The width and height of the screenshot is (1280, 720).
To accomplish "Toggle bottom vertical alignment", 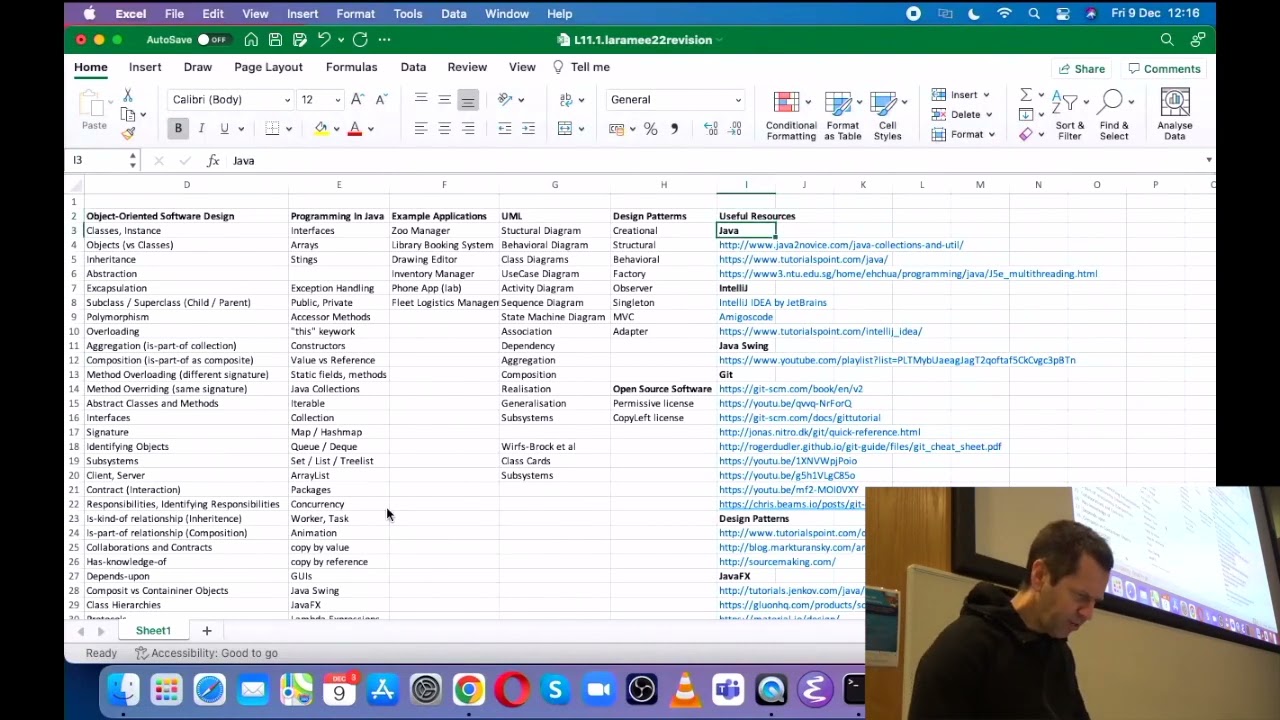I will [467, 99].
